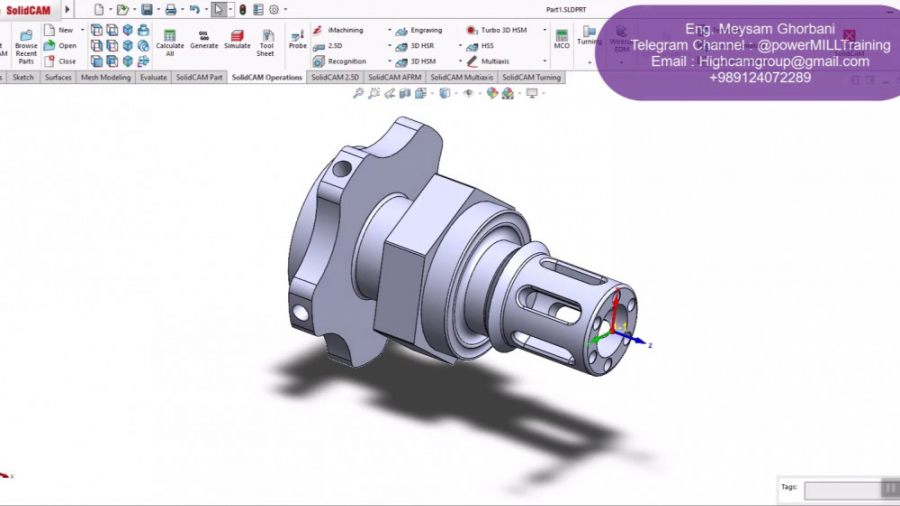The width and height of the screenshot is (900, 506).
Task: Click the Turbo 3D HSM operation
Action: click(x=497, y=30)
